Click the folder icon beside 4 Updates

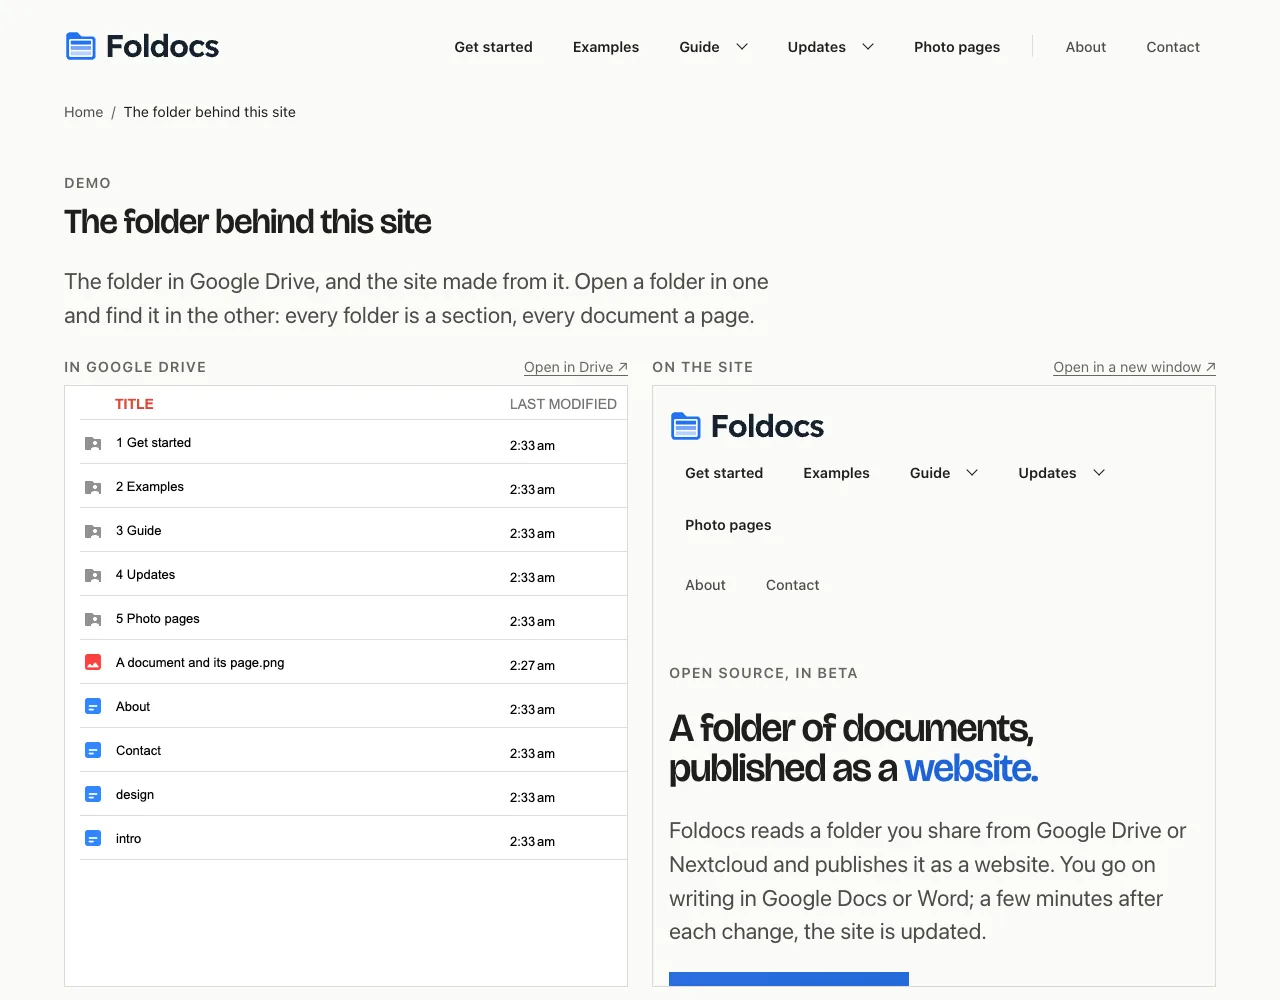click(x=93, y=575)
